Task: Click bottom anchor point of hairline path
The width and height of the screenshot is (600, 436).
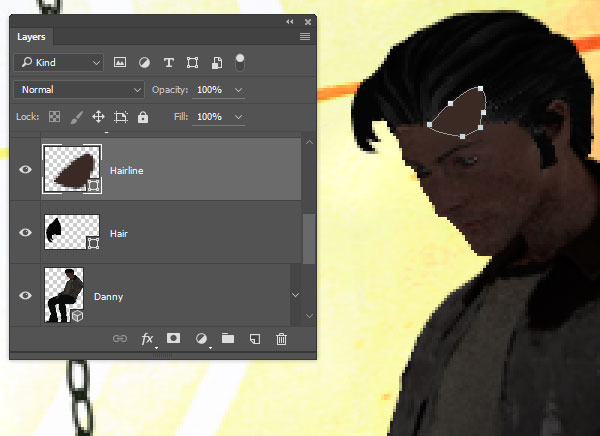Action: click(x=462, y=136)
